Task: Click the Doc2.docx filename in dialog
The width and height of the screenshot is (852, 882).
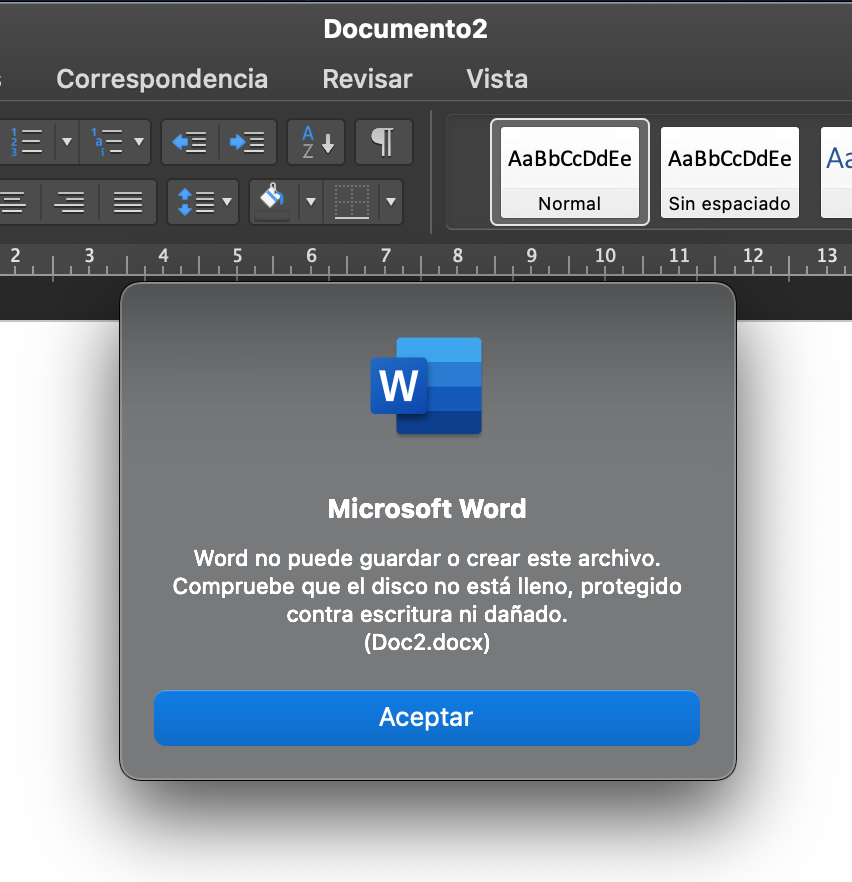Action: 427,642
